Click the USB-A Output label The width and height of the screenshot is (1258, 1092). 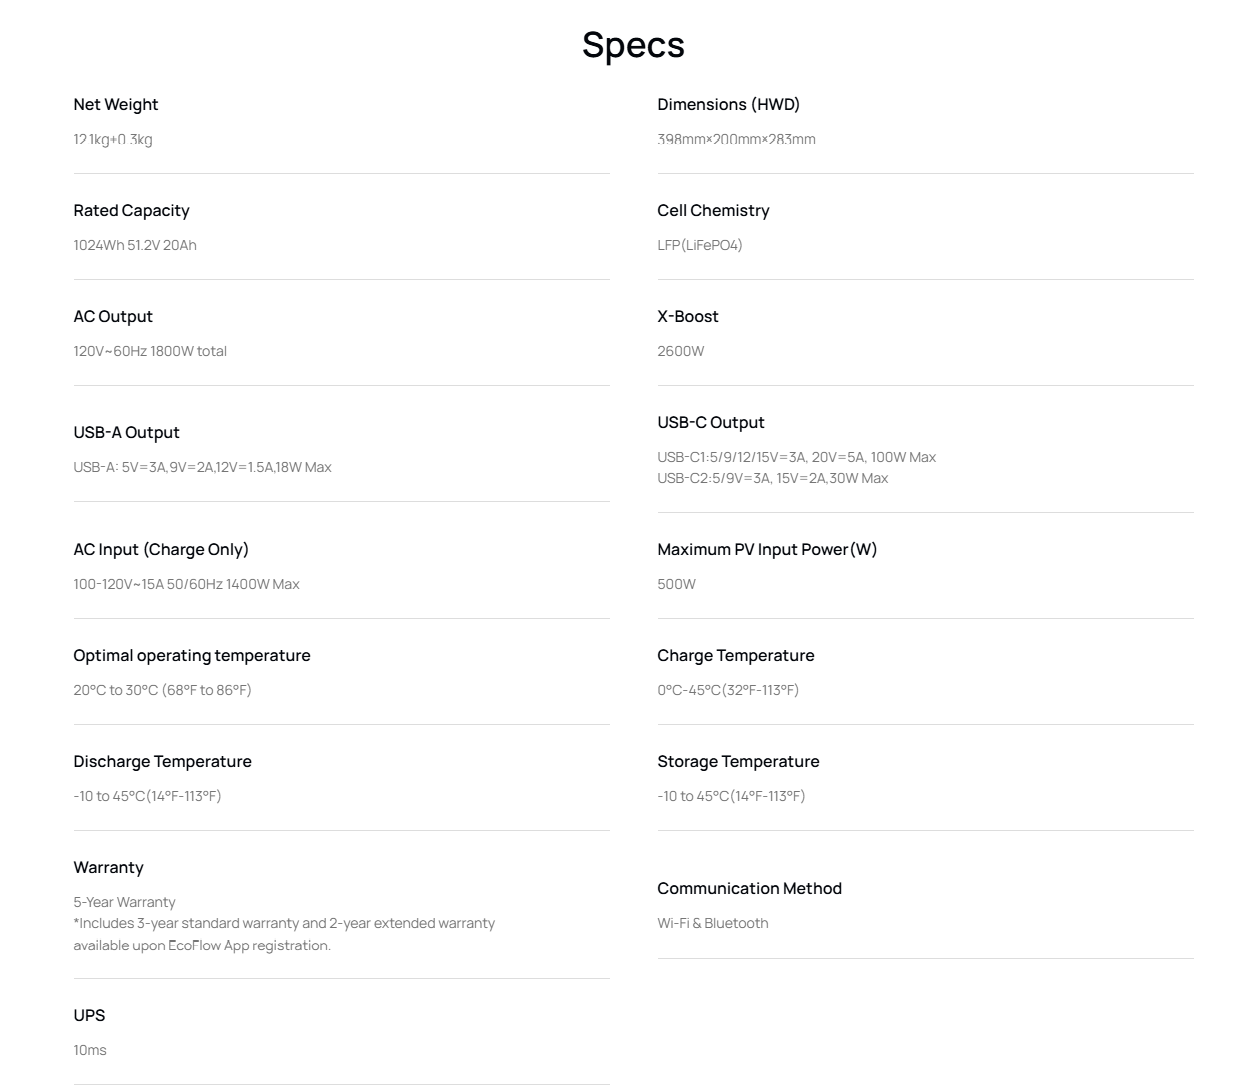[x=126, y=433]
